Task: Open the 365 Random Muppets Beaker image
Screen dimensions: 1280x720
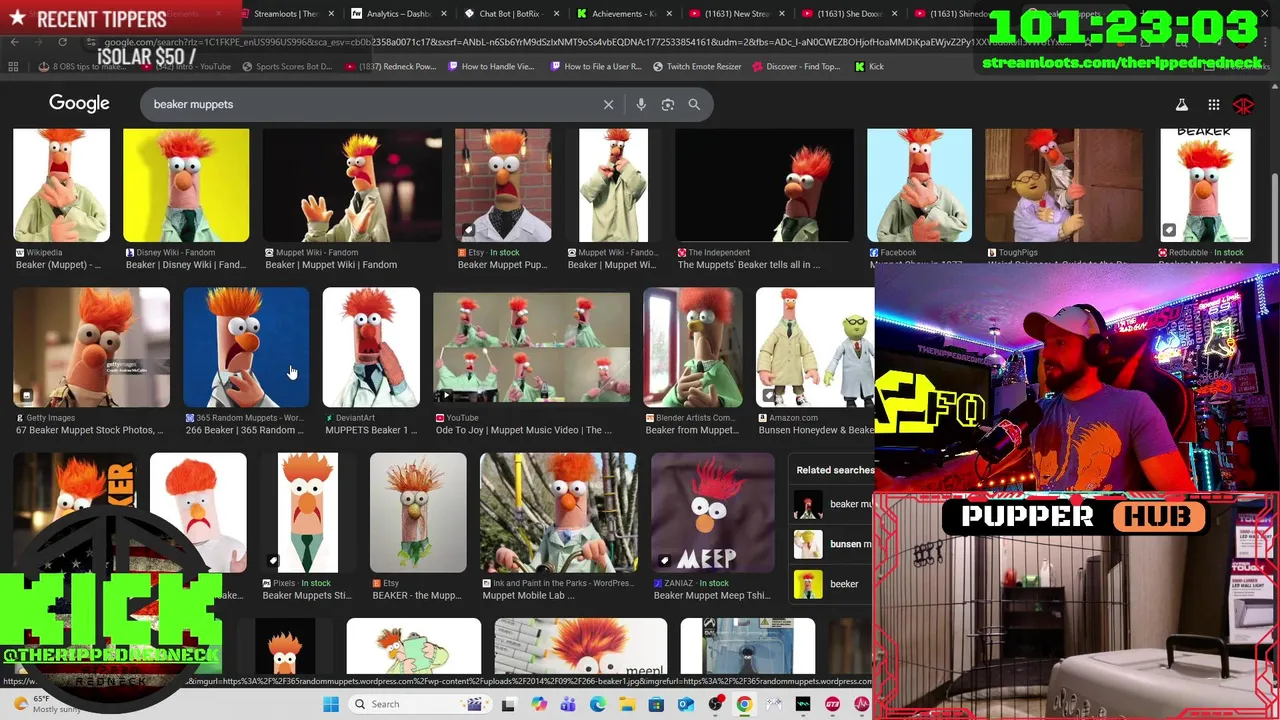Action: (246, 347)
